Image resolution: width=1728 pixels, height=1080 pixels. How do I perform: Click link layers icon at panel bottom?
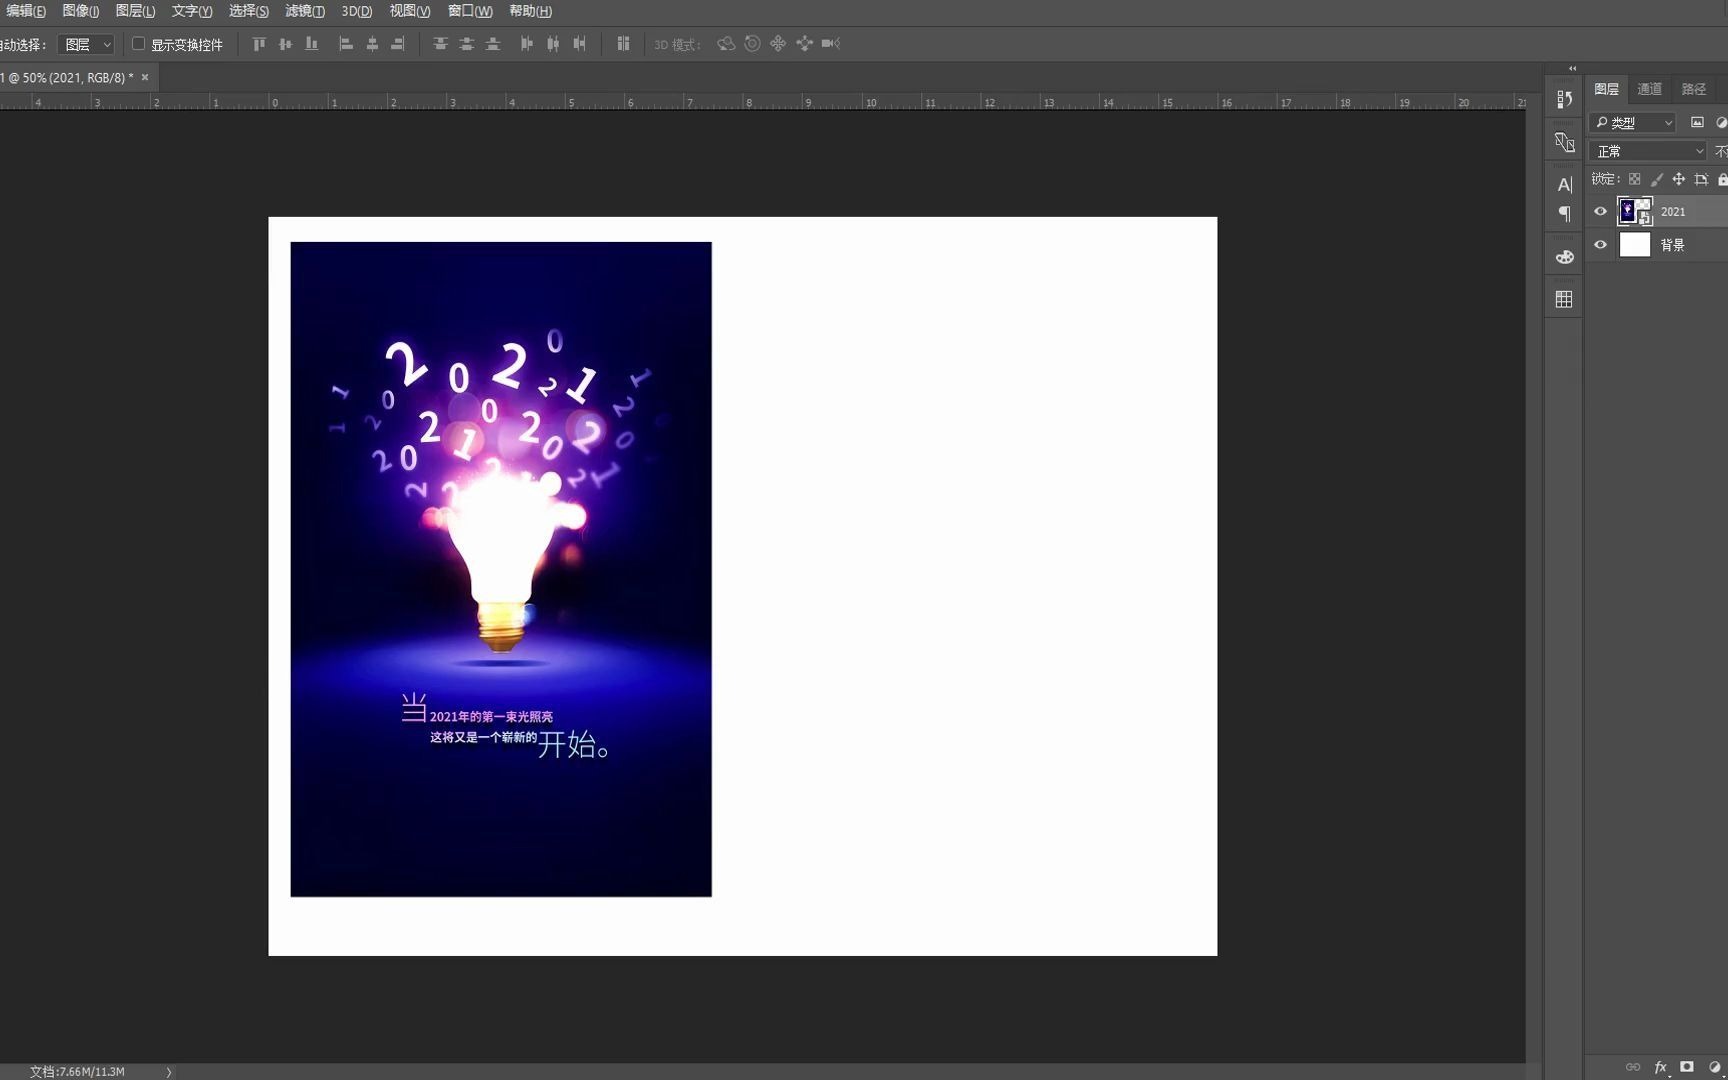1633,1067
